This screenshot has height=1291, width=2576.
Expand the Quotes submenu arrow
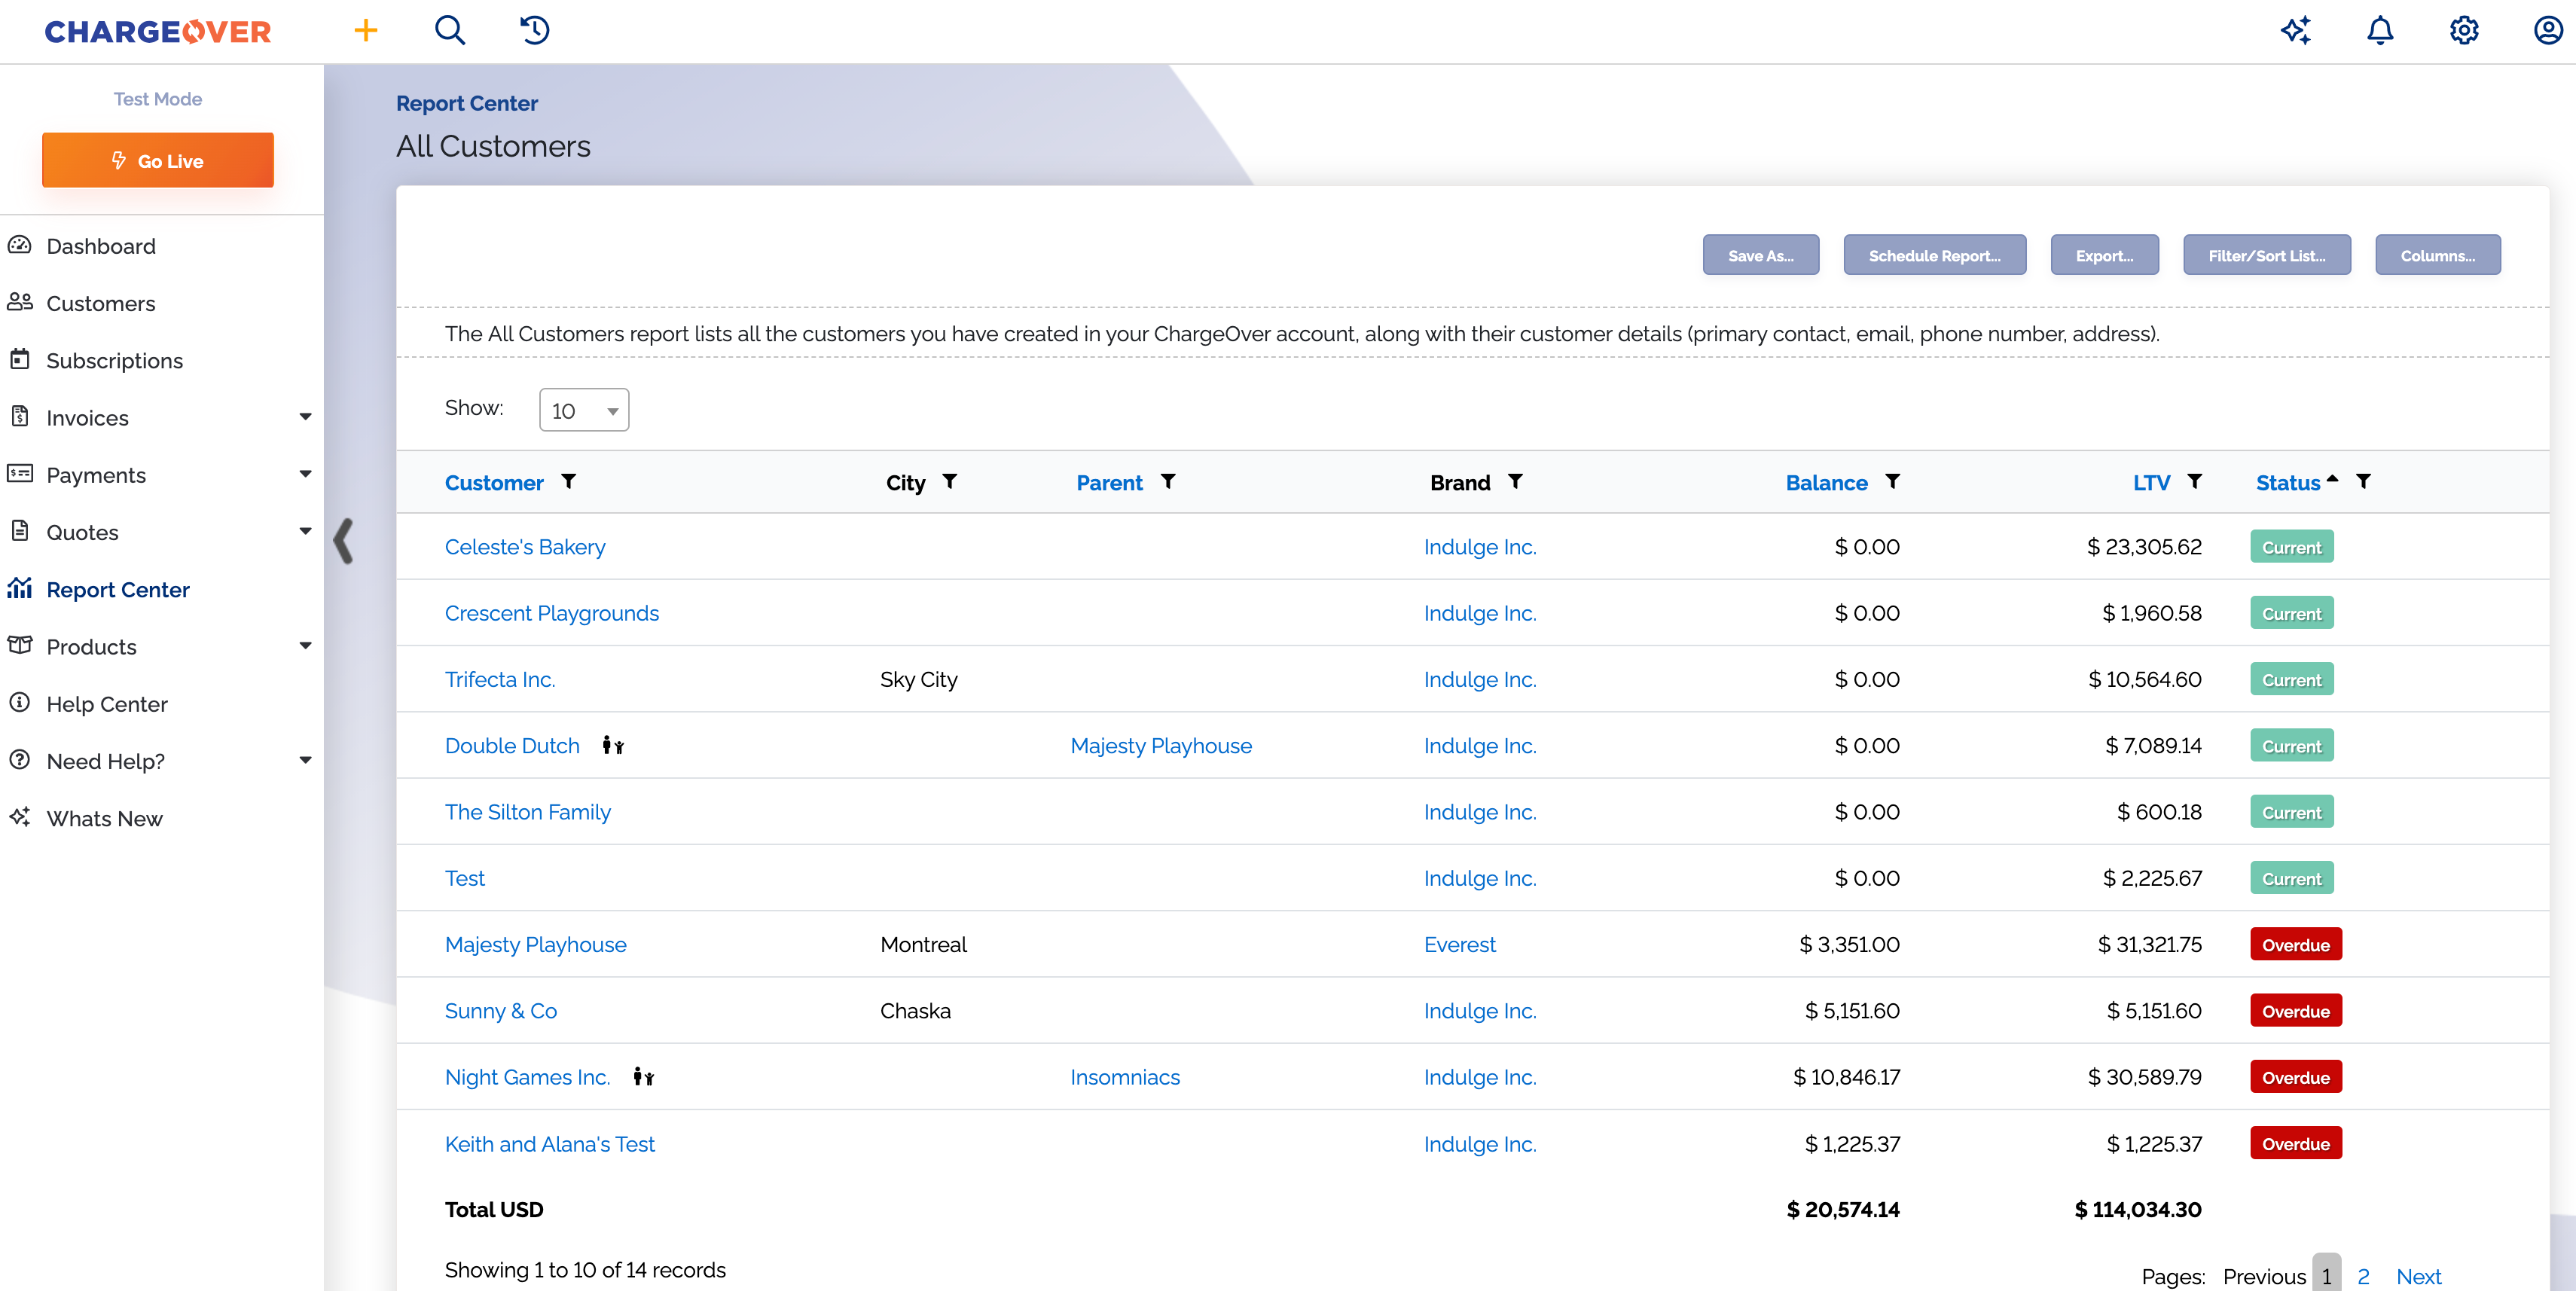306,531
